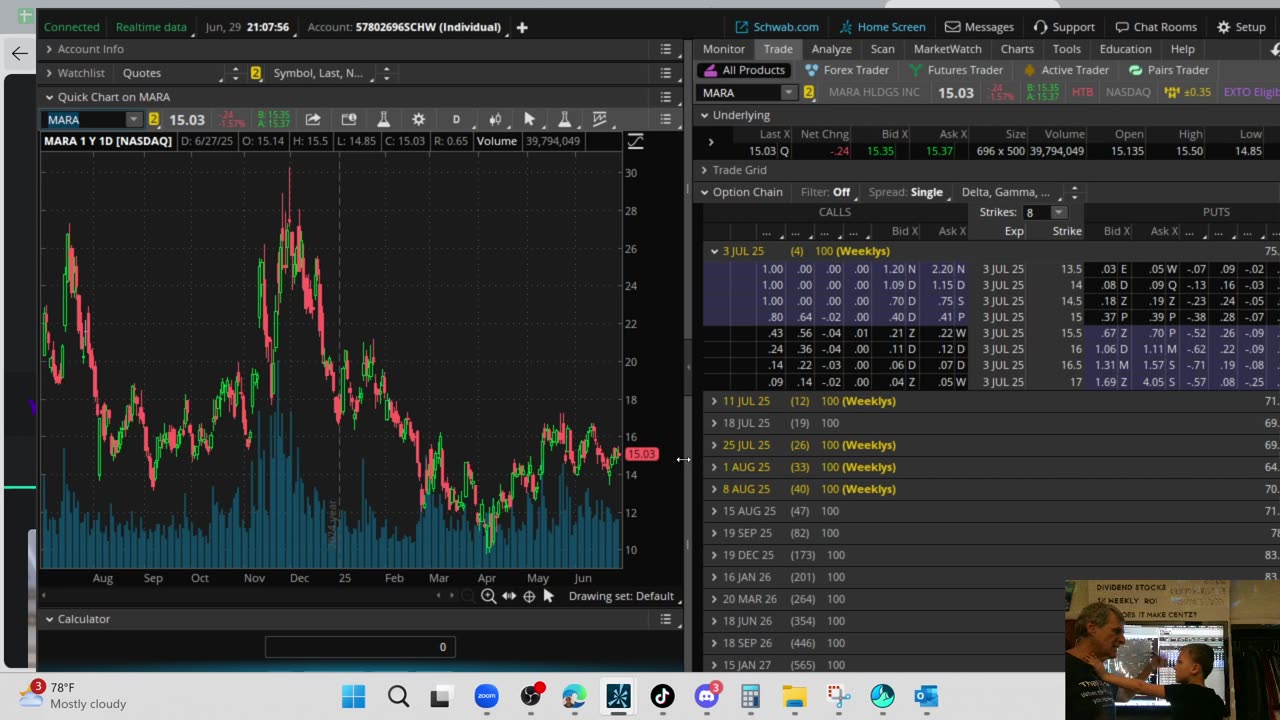This screenshot has width=1280, height=720.
Task: Expand the 19 SEP 25 expiration row
Action: point(714,533)
